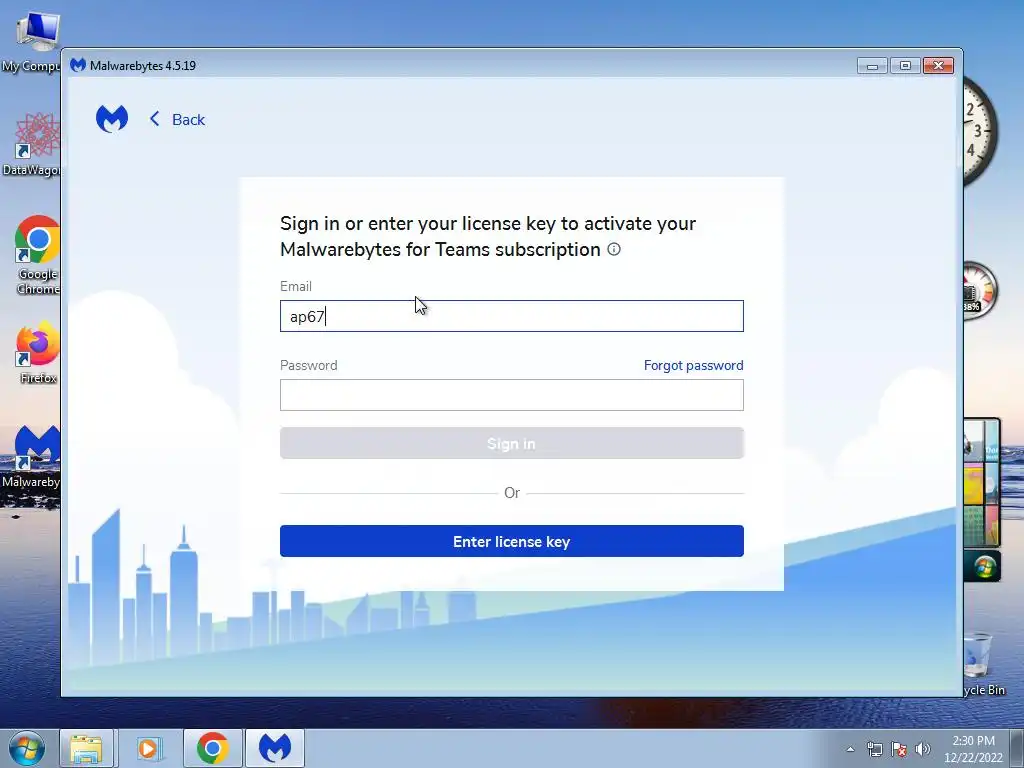Select the My Computer desktop icon
1024x768 pixels.
coord(31,42)
